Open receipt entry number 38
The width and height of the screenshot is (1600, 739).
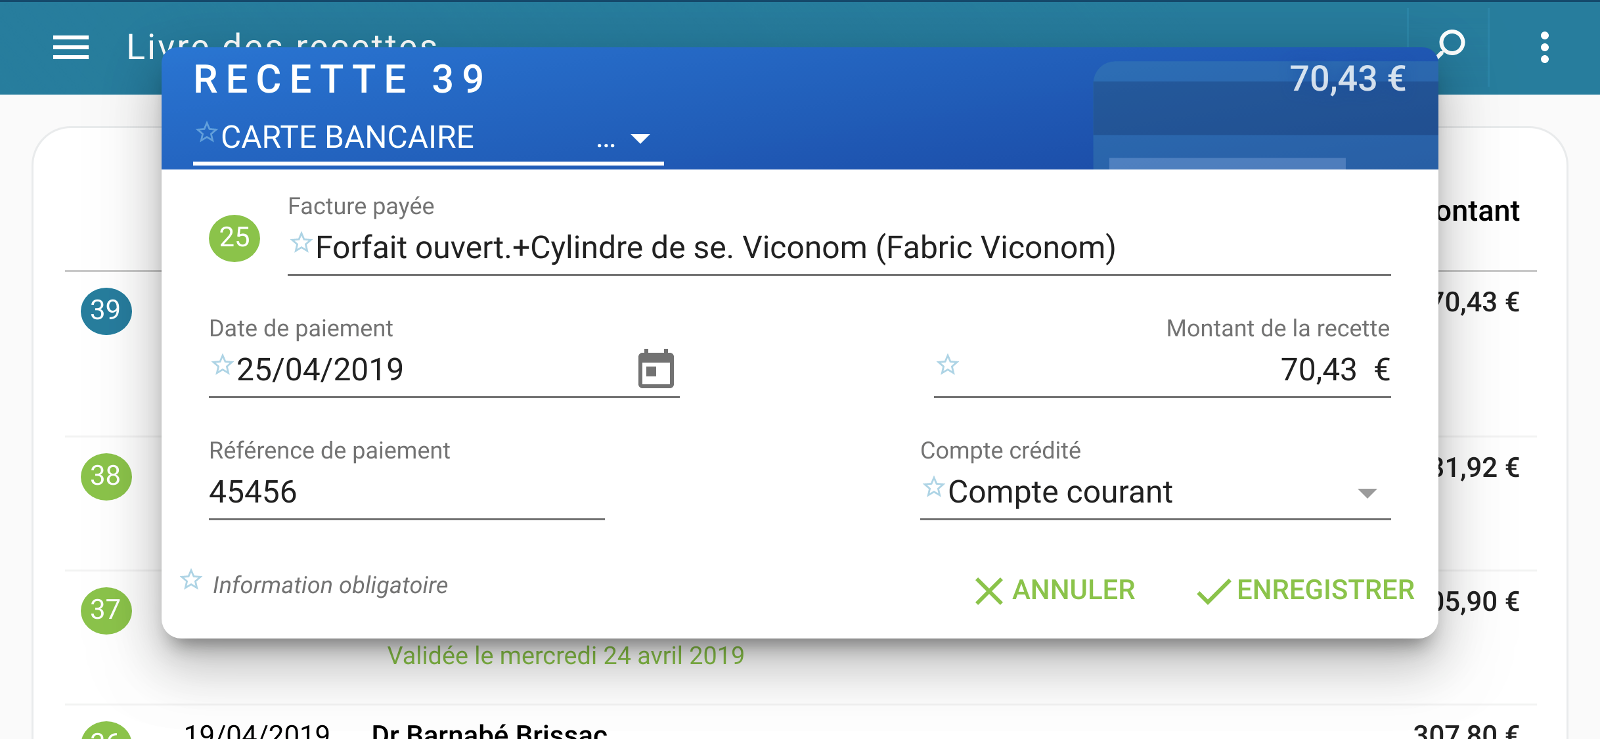point(105,477)
